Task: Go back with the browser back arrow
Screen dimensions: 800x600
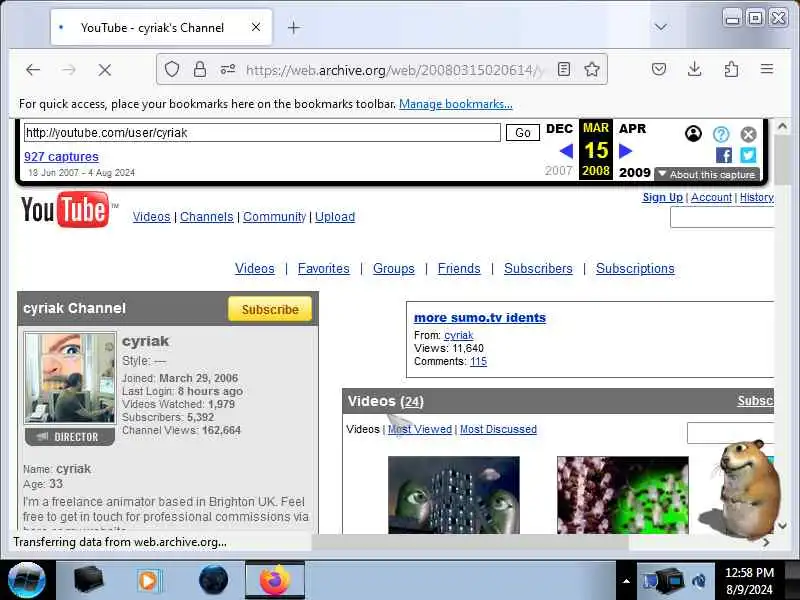Action: 33,69
